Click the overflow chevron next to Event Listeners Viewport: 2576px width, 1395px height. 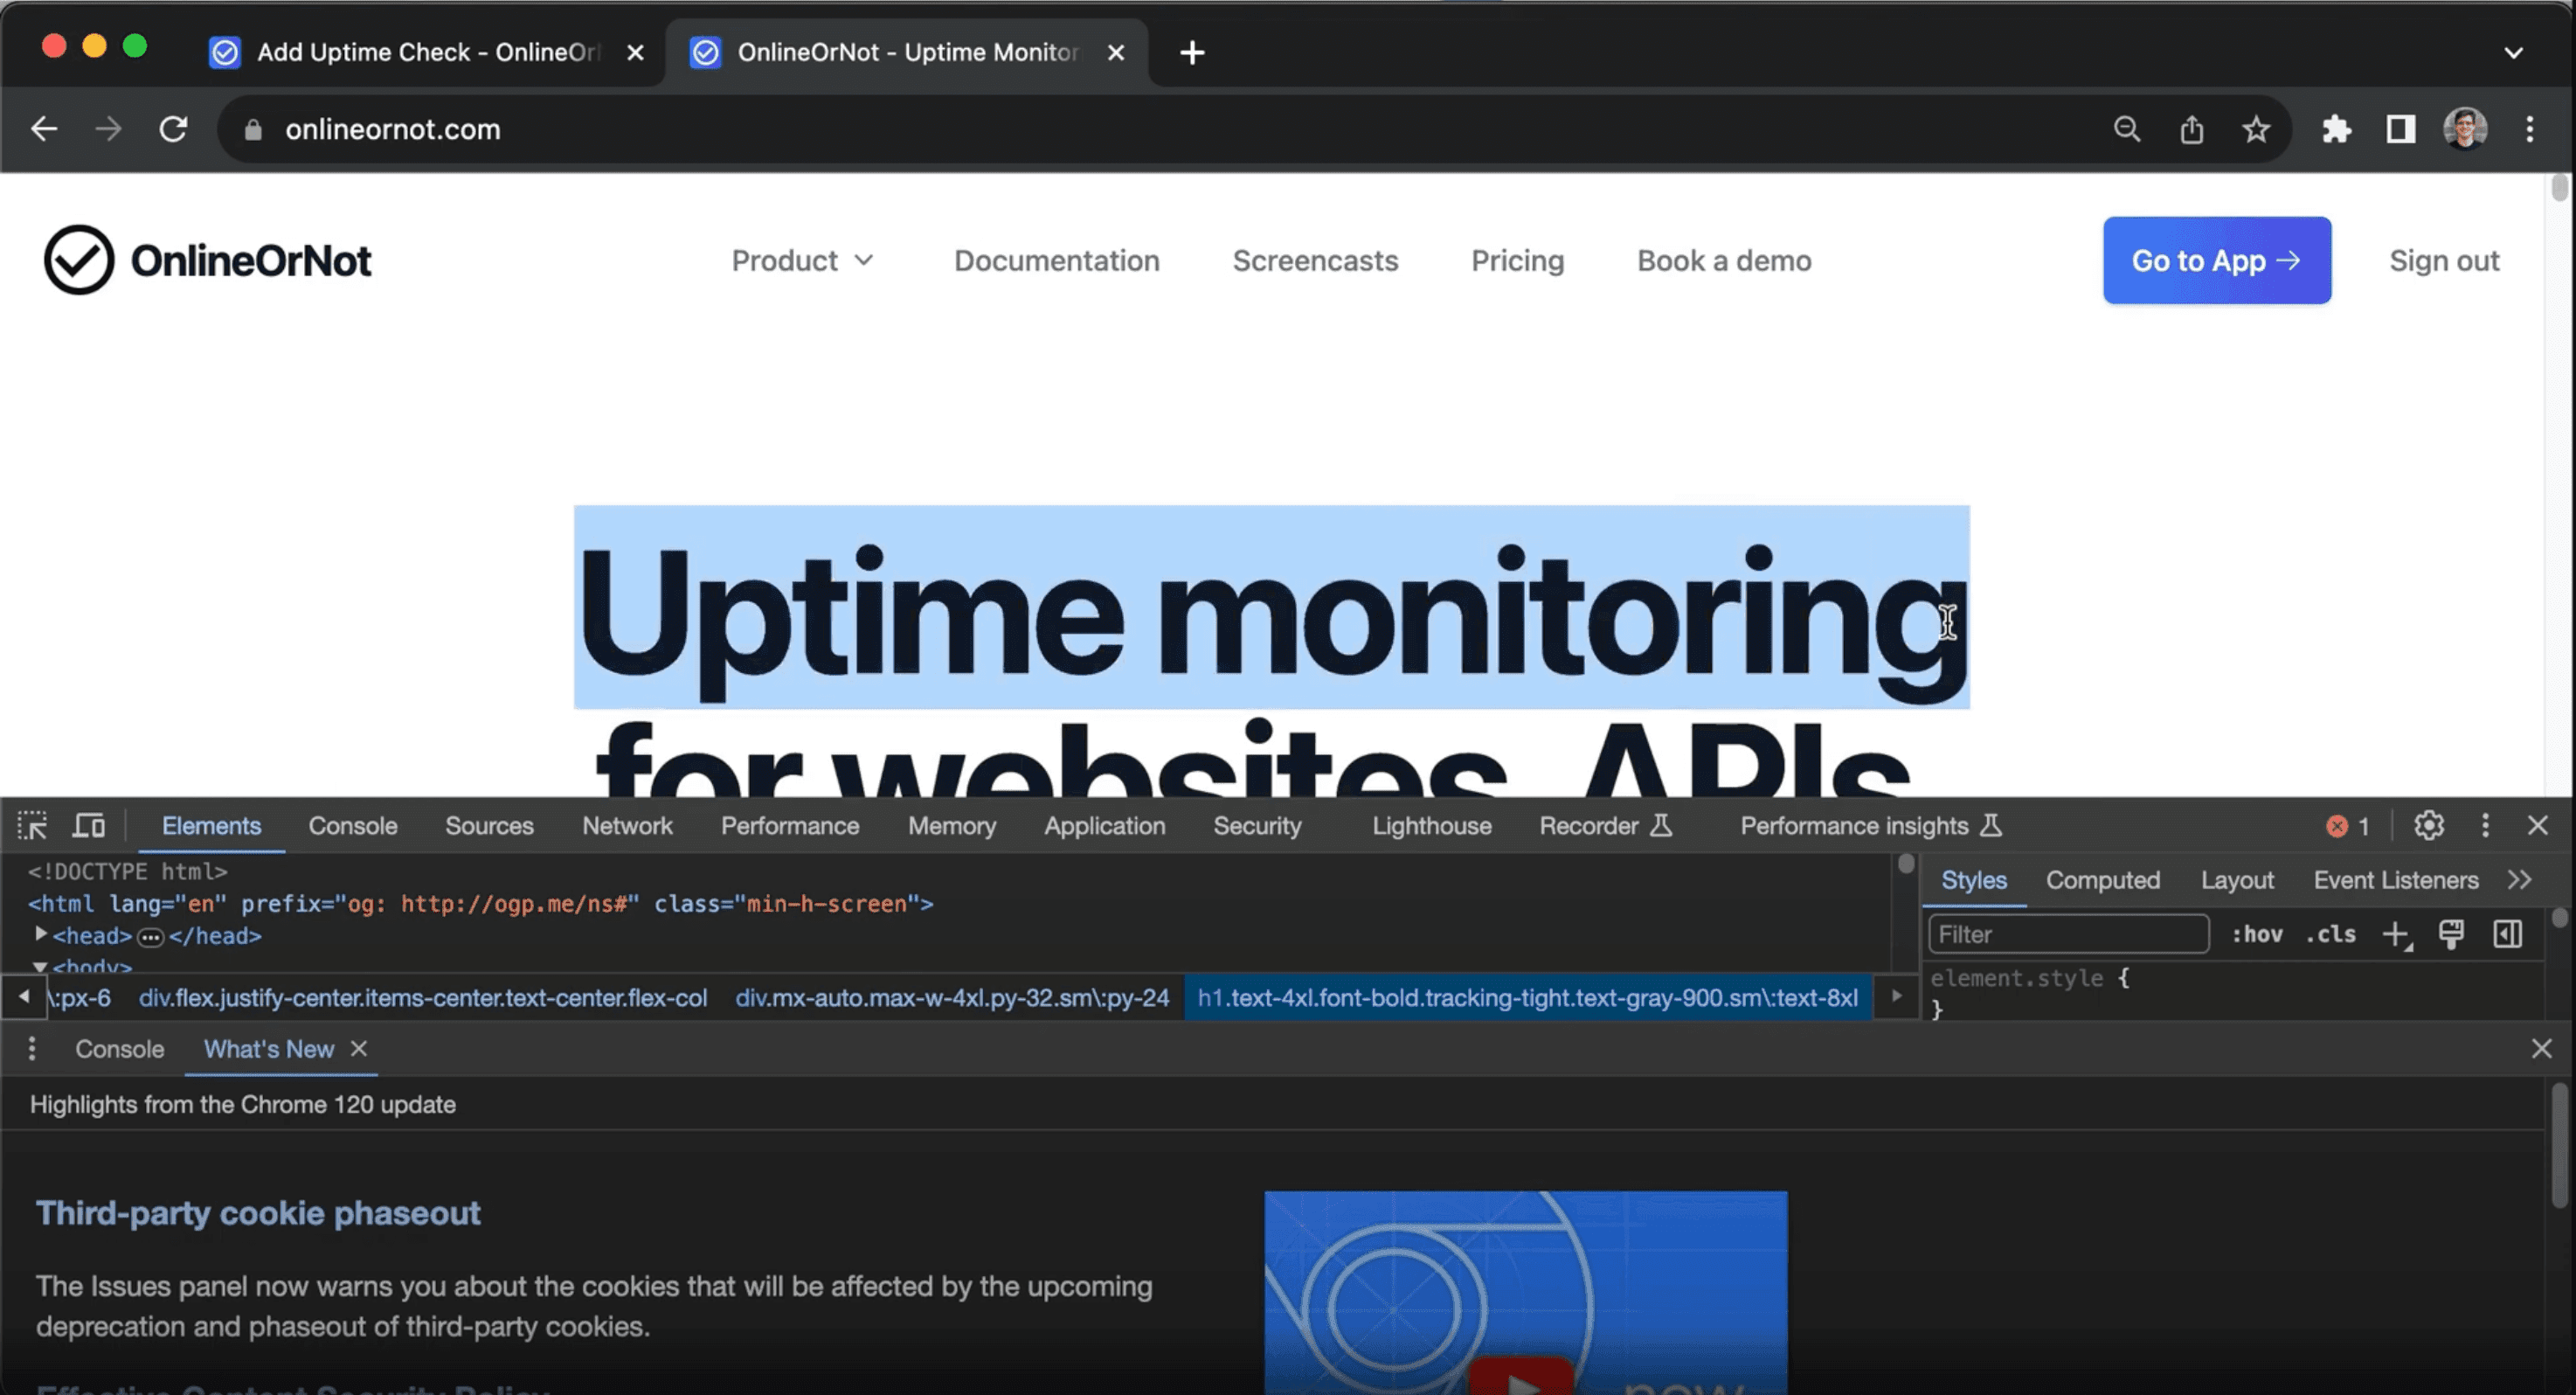(2520, 879)
